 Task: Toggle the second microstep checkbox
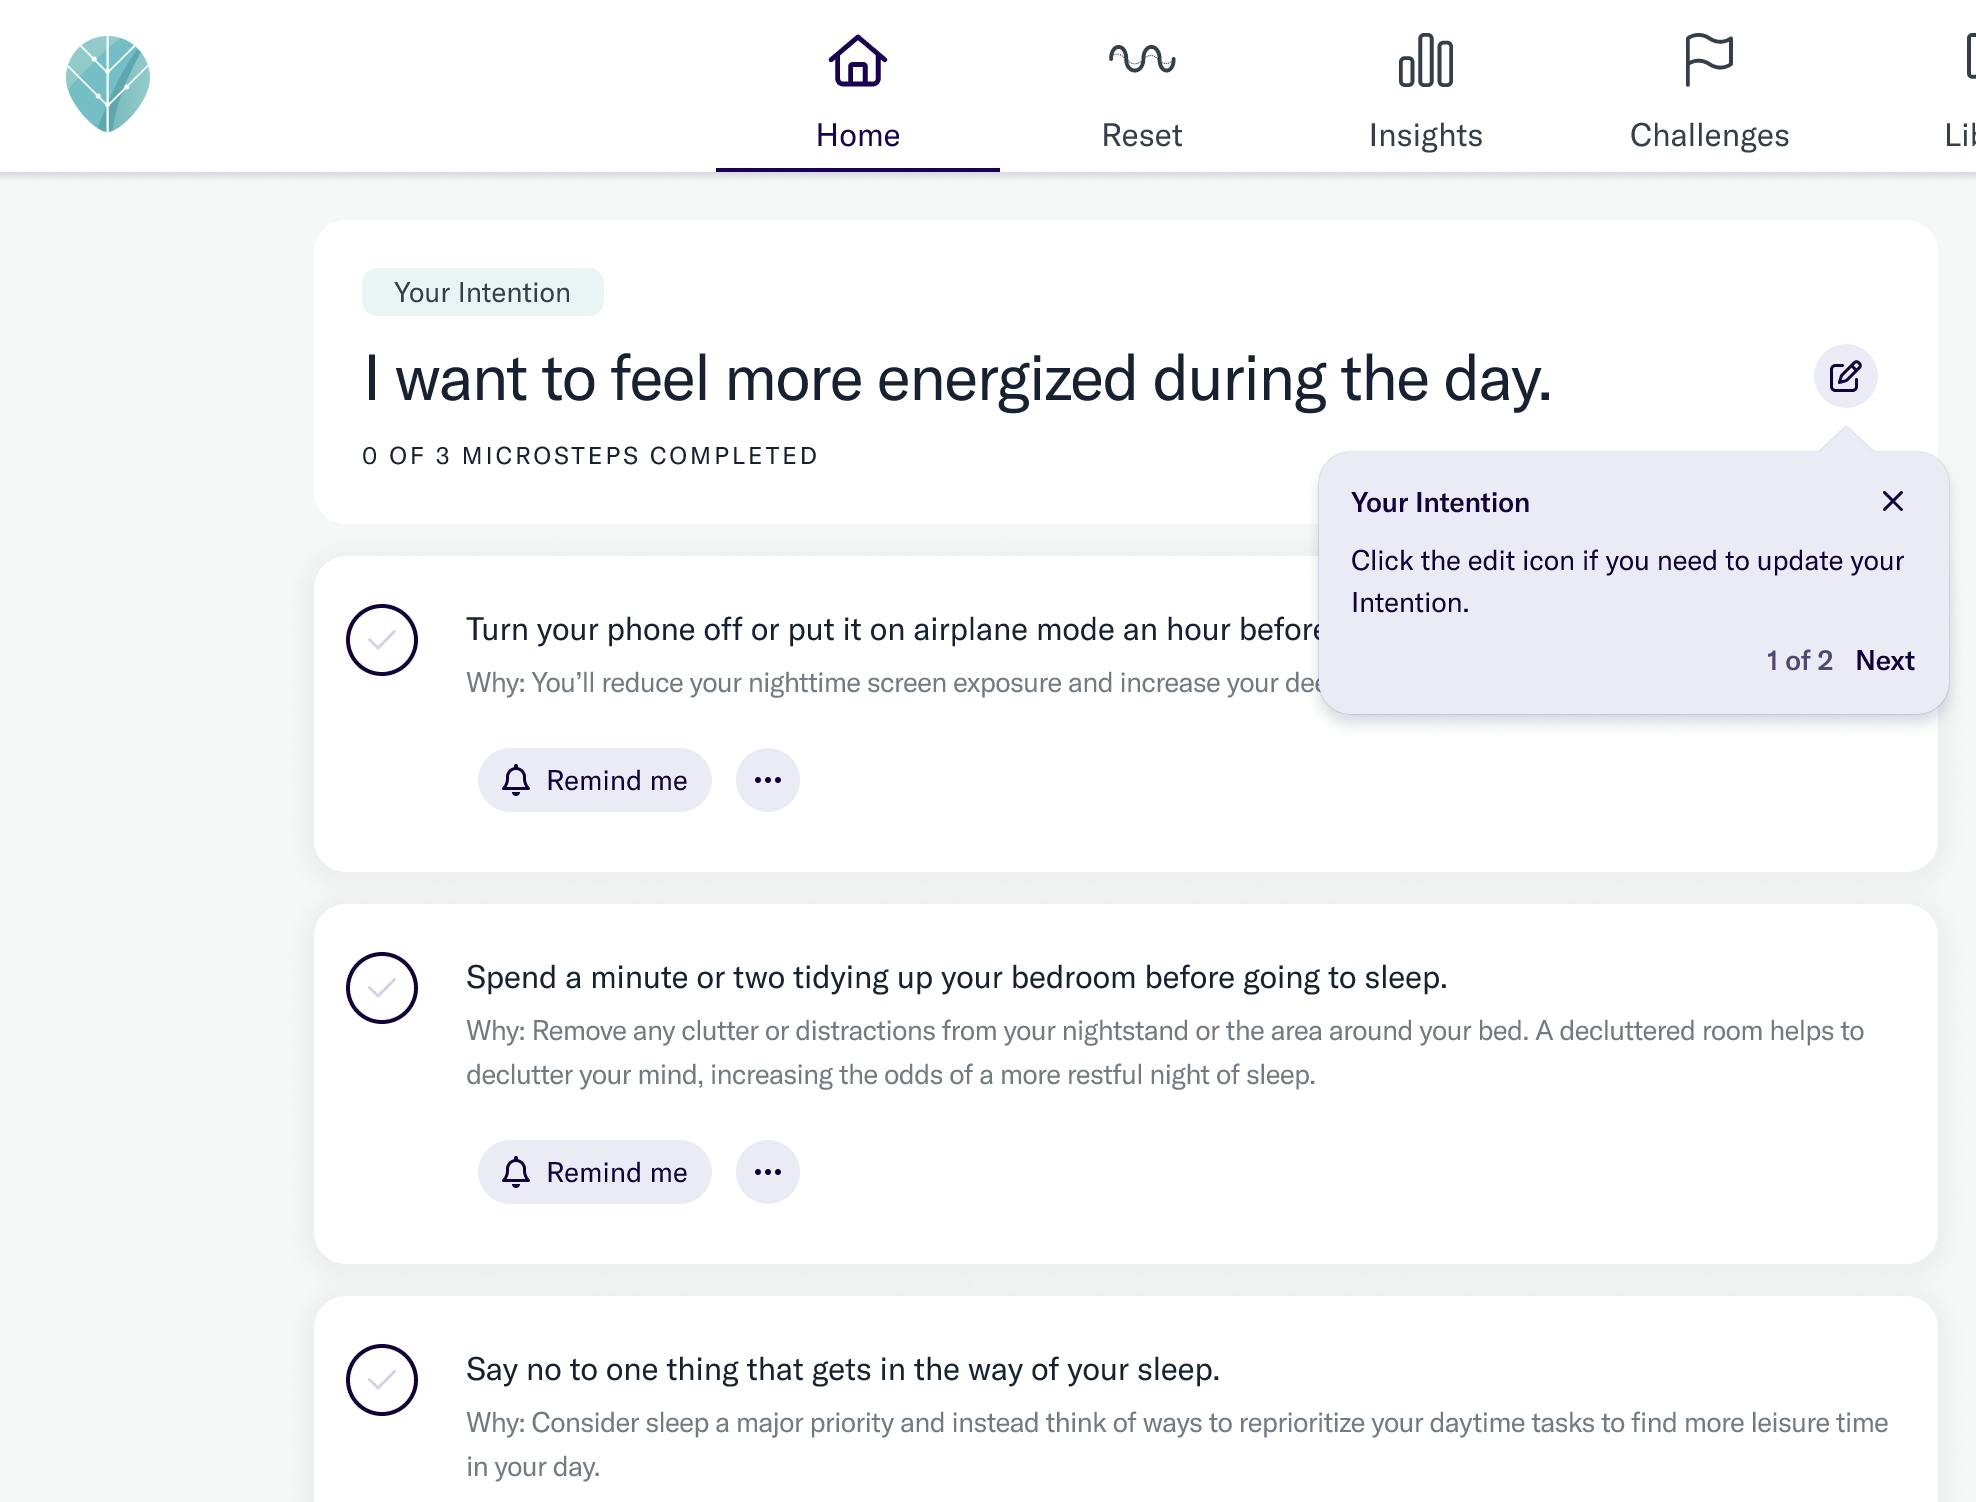tap(382, 986)
